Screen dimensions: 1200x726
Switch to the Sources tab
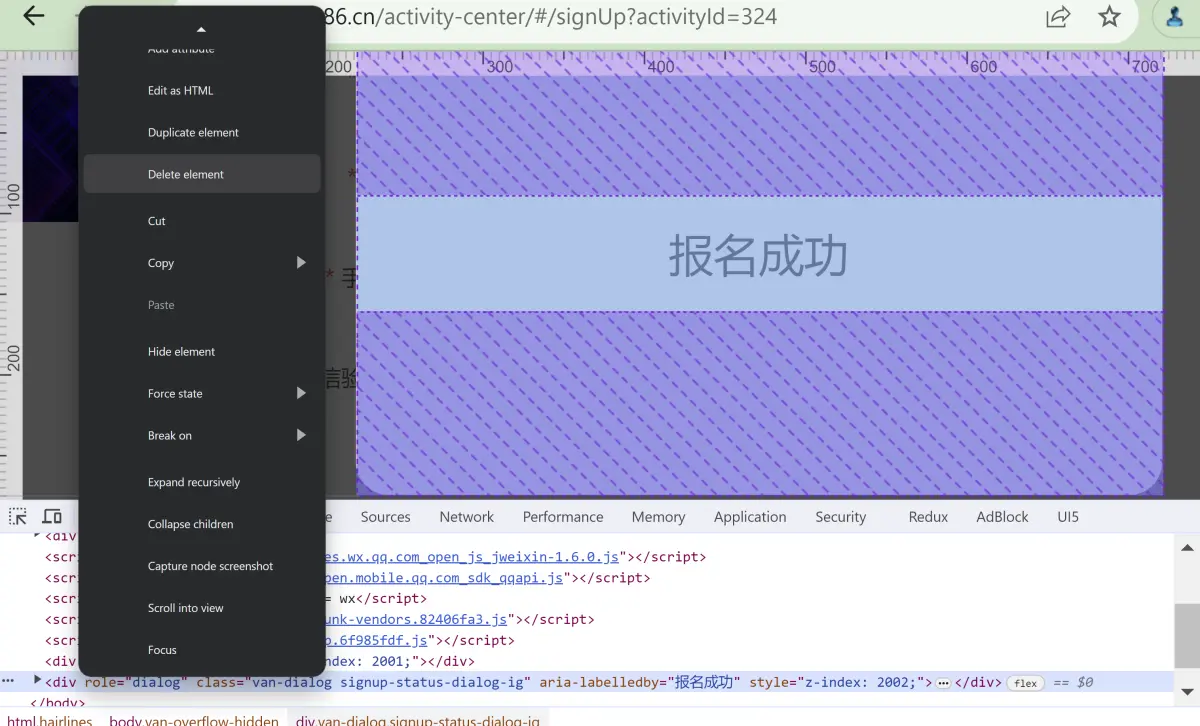[385, 517]
